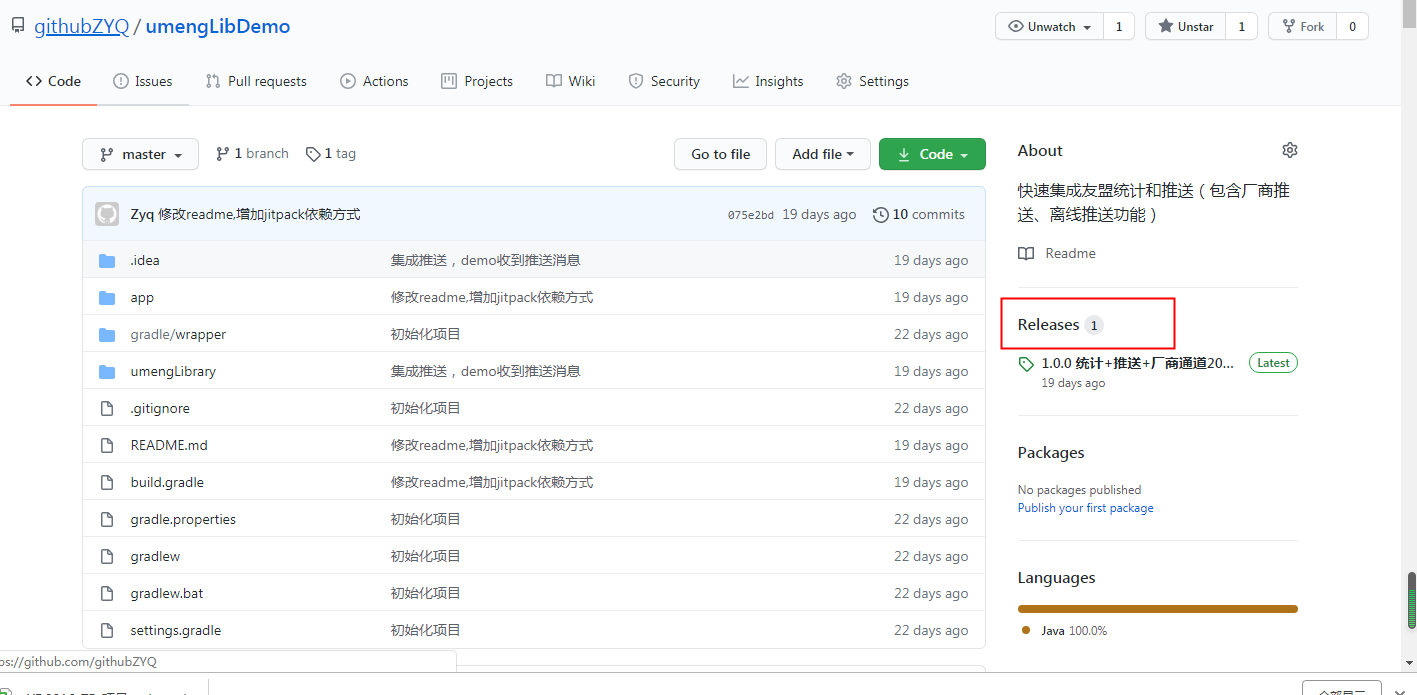Click Publish your first package link
Image resolution: width=1417 pixels, height=695 pixels.
pos(1086,508)
